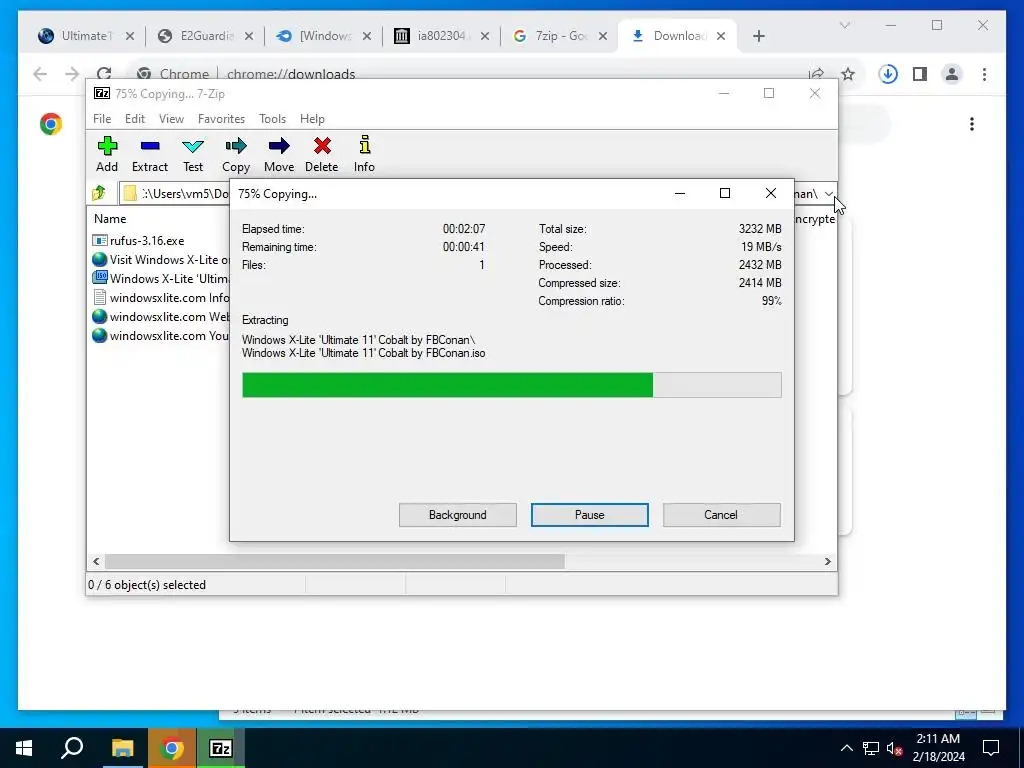Share this page via Chrome share icon

coord(816,74)
